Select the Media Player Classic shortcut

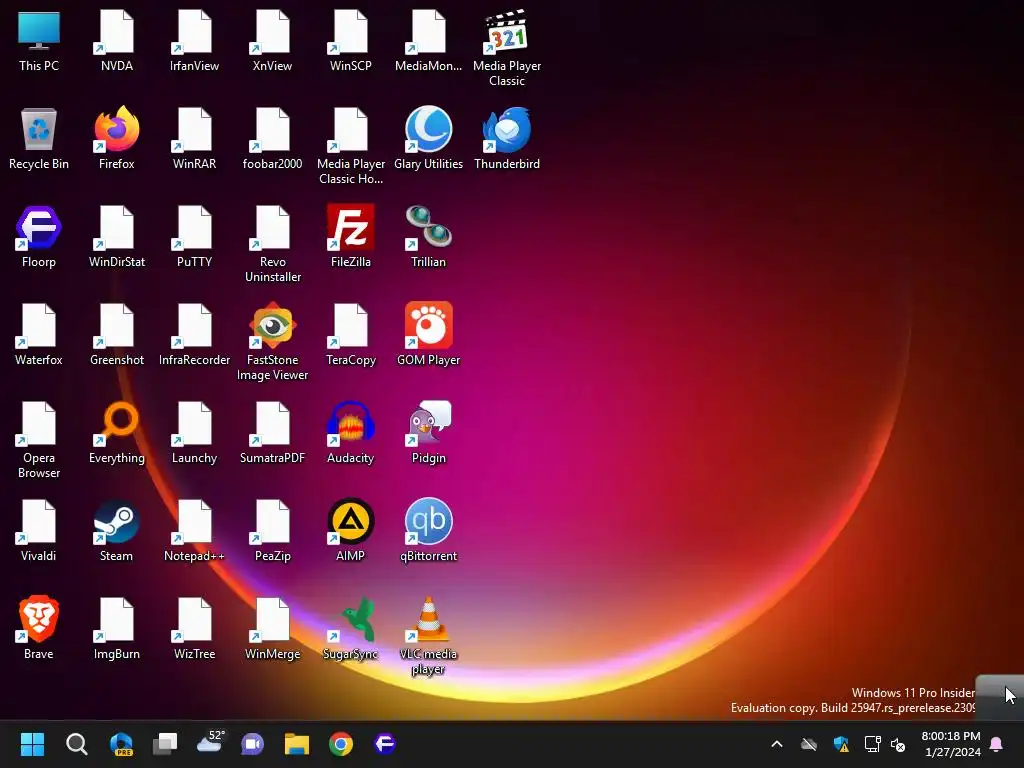[x=507, y=48]
